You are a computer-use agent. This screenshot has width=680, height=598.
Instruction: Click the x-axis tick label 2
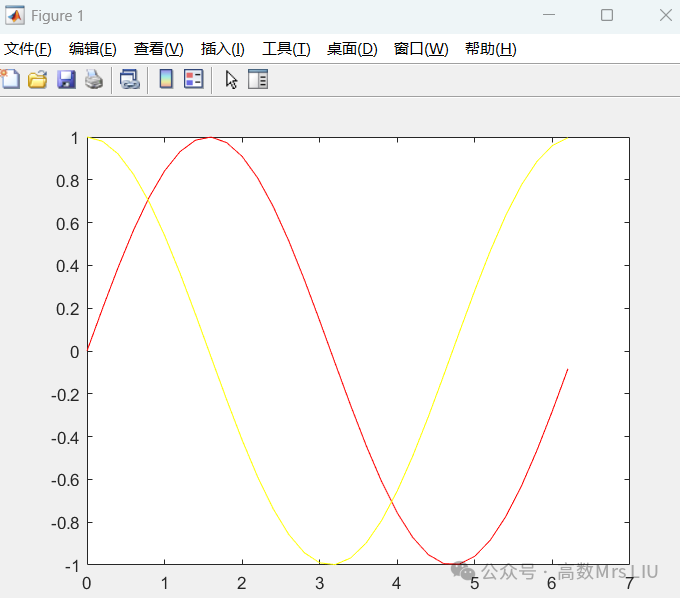(x=242, y=583)
